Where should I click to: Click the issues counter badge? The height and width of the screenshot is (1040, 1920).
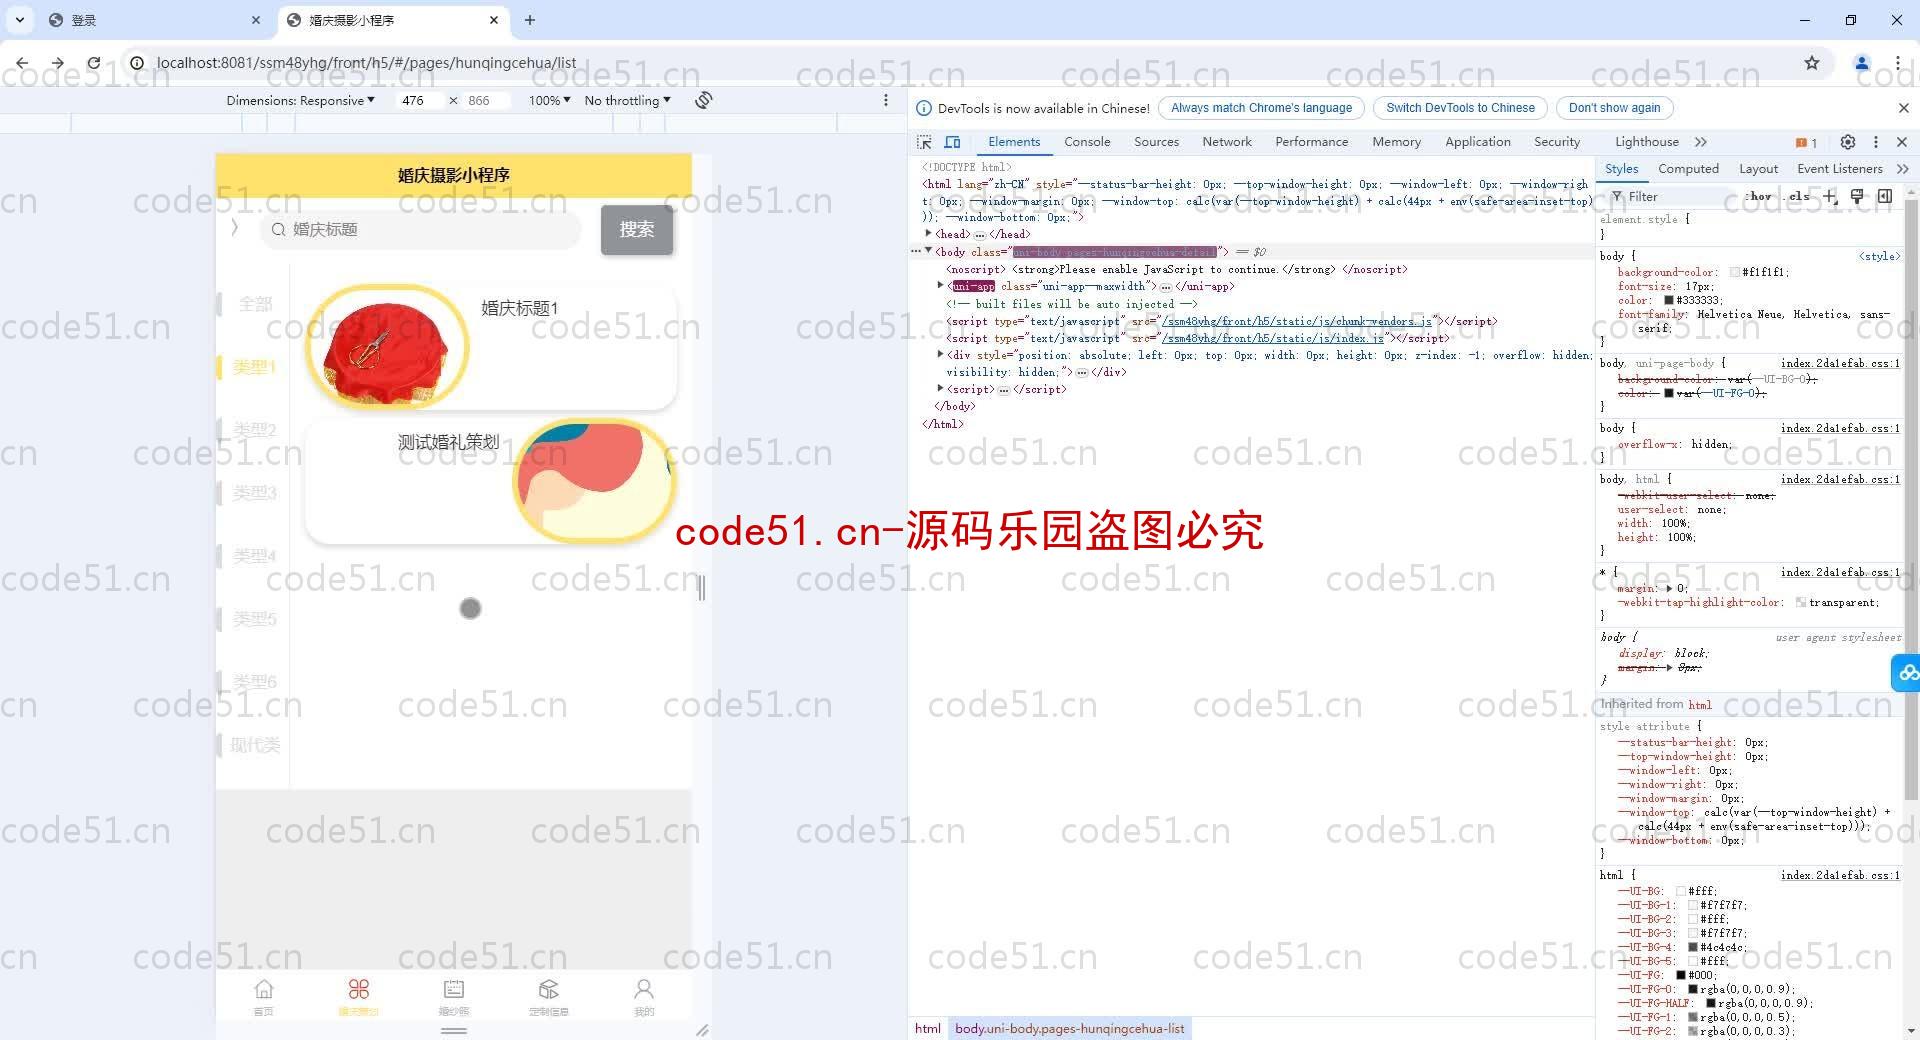[1807, 142]
